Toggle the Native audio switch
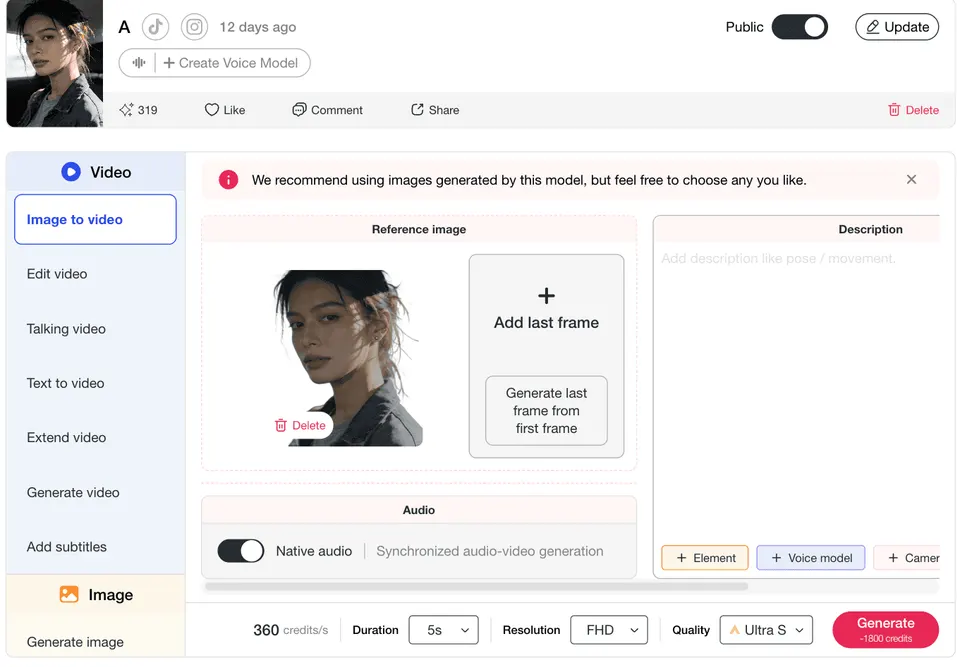960x667 pixels. coord(241,551)
